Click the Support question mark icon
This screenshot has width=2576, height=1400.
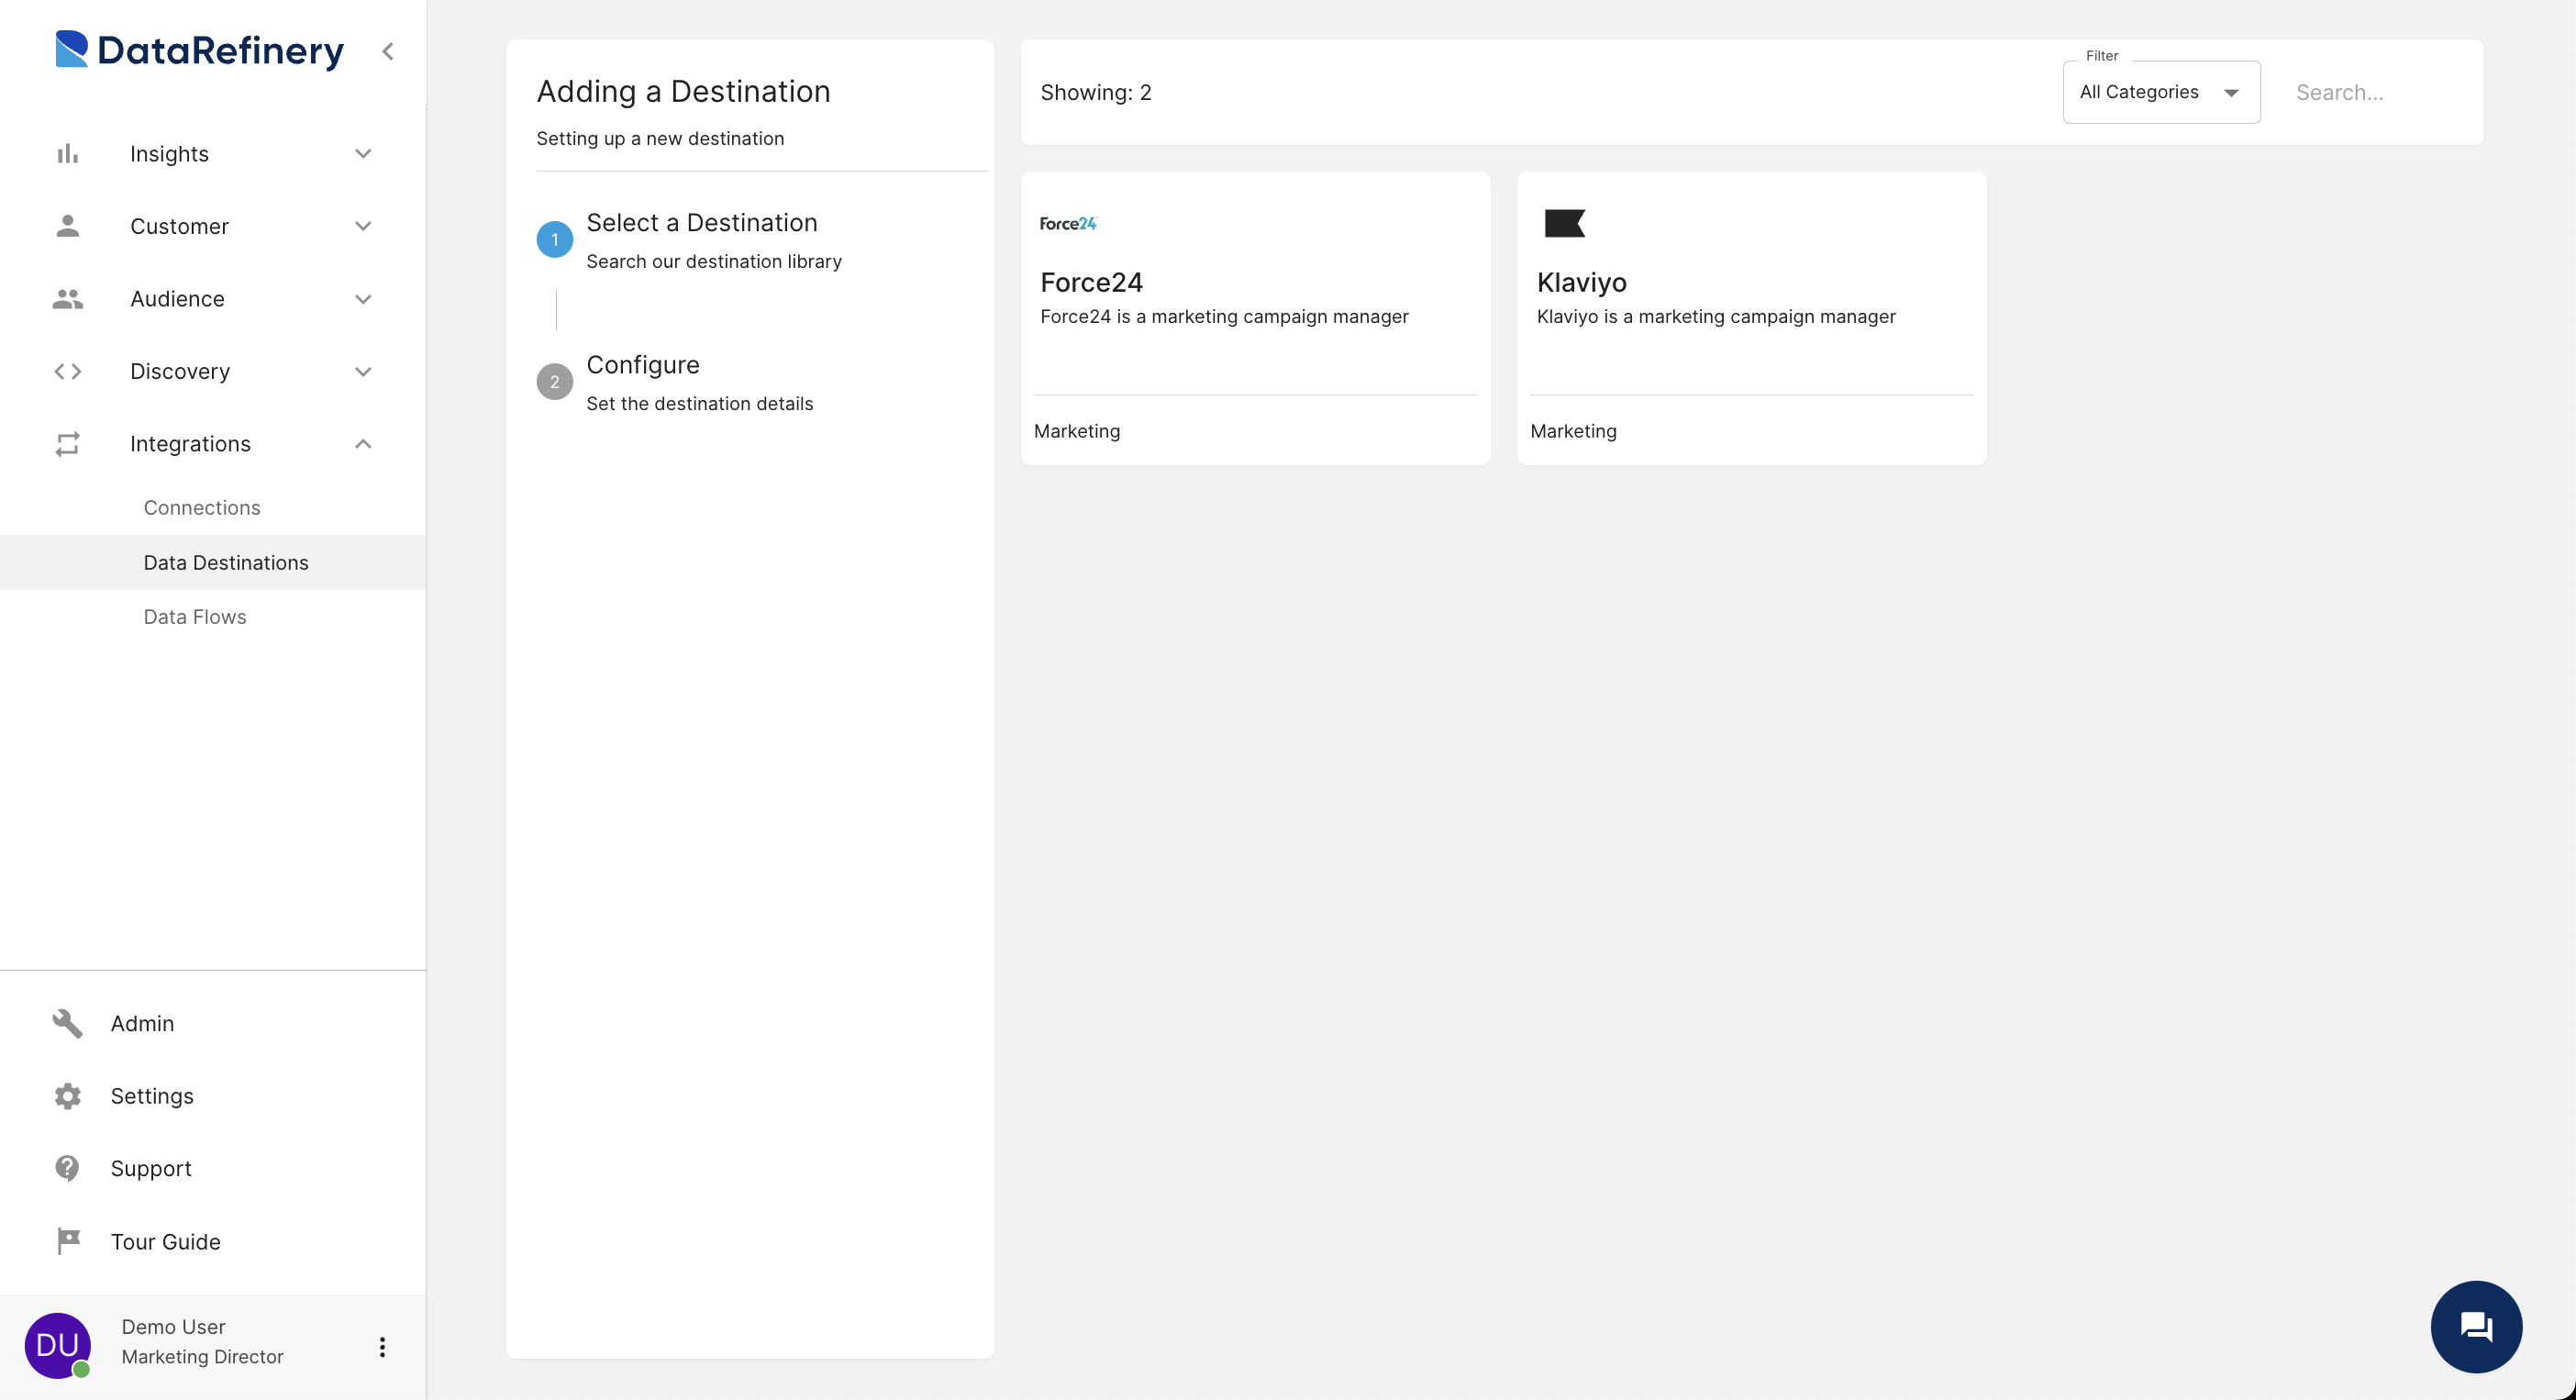click(67, 1168)
